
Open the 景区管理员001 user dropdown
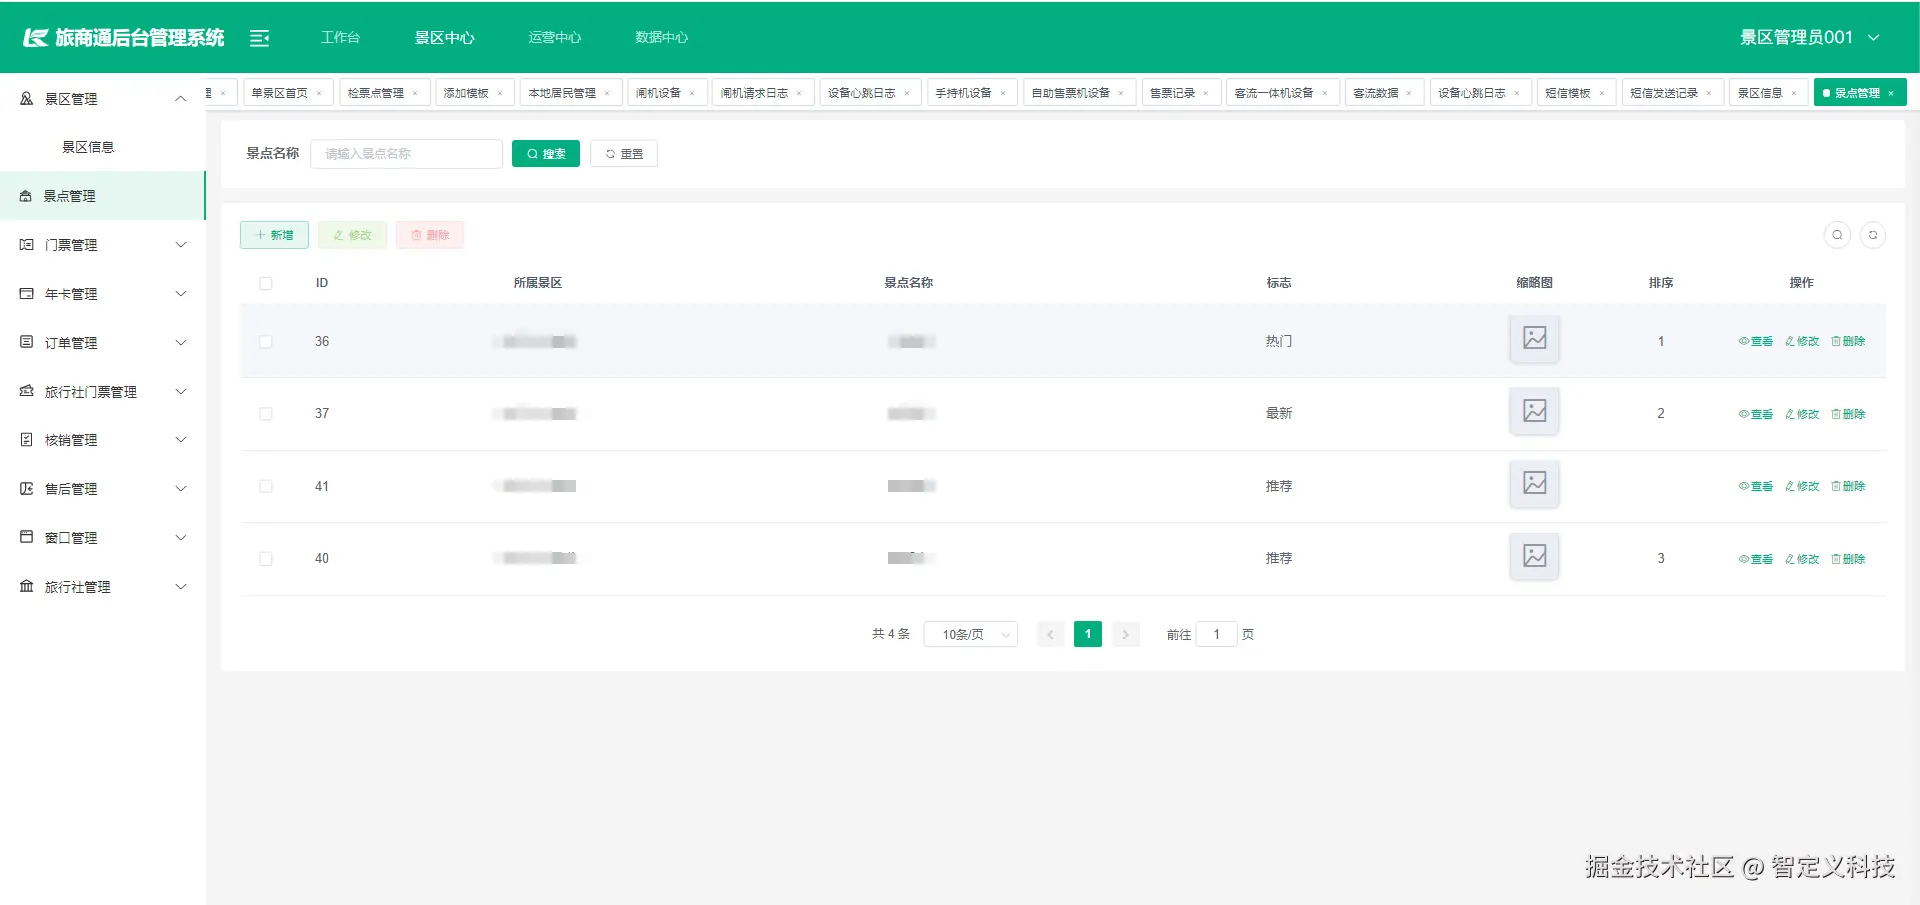point(1809,37)
